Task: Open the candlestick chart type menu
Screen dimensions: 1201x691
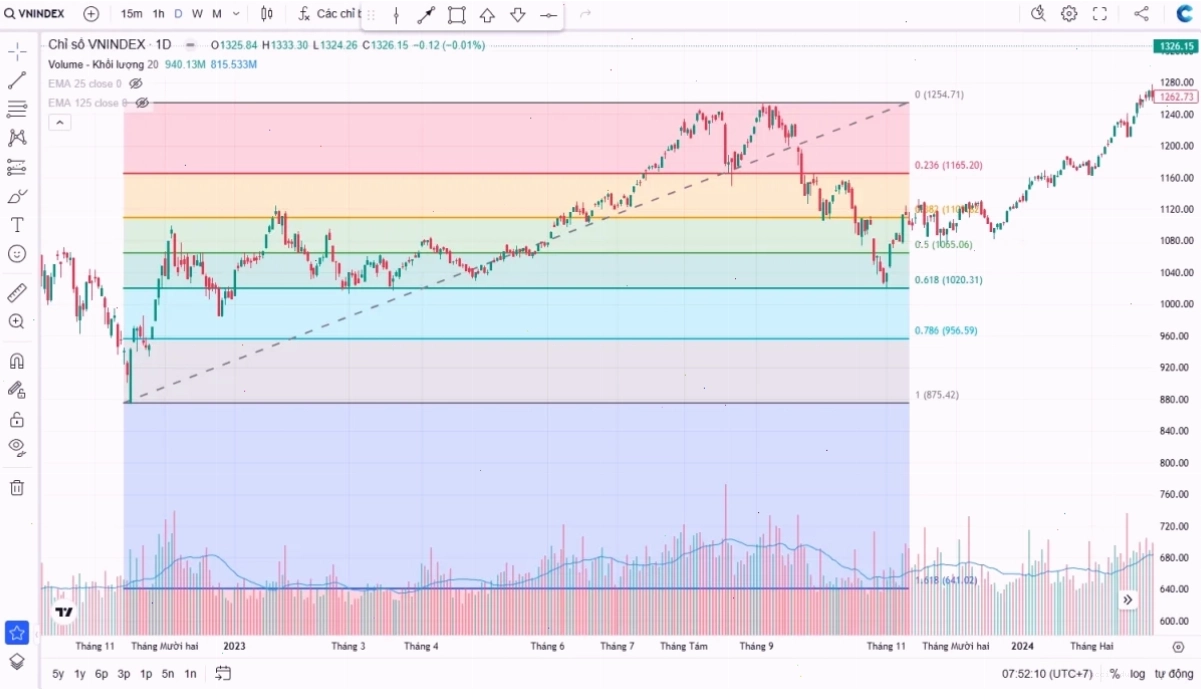Action: pos(267,14)
